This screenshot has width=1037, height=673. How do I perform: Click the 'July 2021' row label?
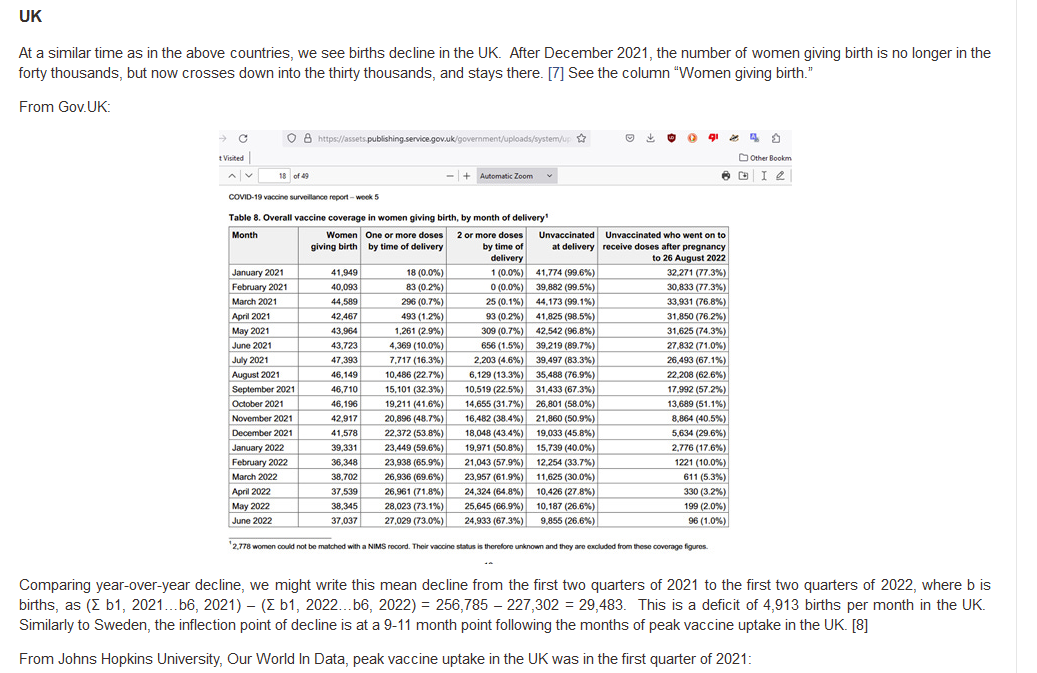click(250, 360)
